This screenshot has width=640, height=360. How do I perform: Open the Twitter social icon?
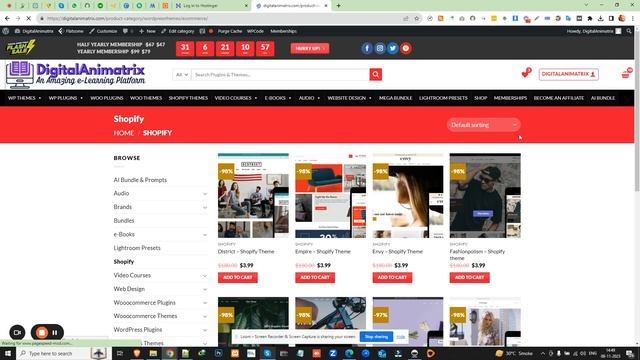point(393,48)
